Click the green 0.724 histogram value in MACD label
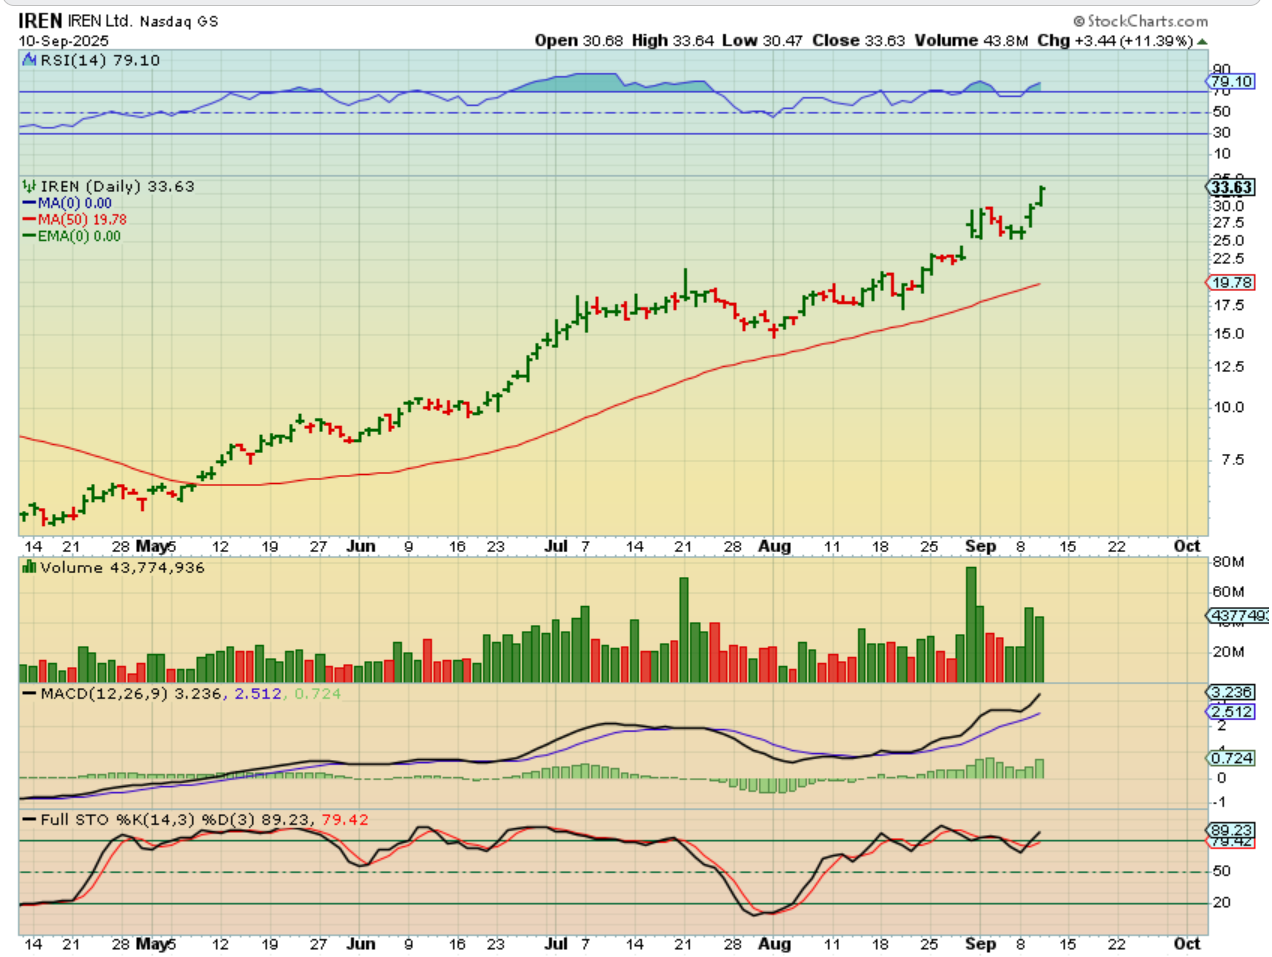The image size is (1272, 957). point(317,693)
